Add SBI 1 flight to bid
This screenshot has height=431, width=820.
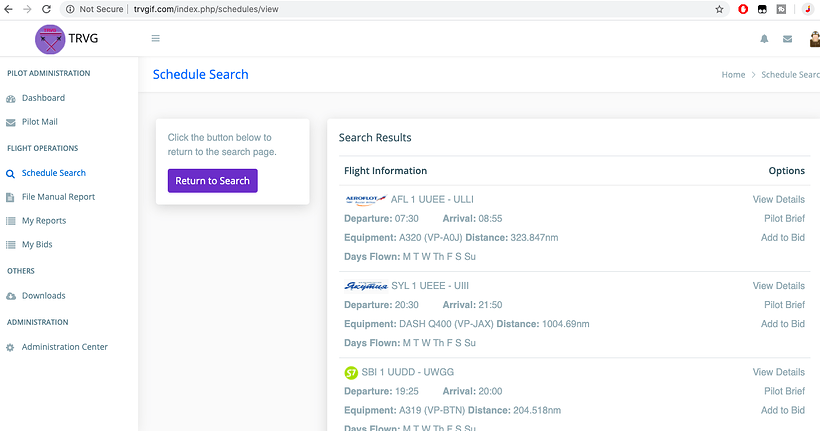click(783, 410)
